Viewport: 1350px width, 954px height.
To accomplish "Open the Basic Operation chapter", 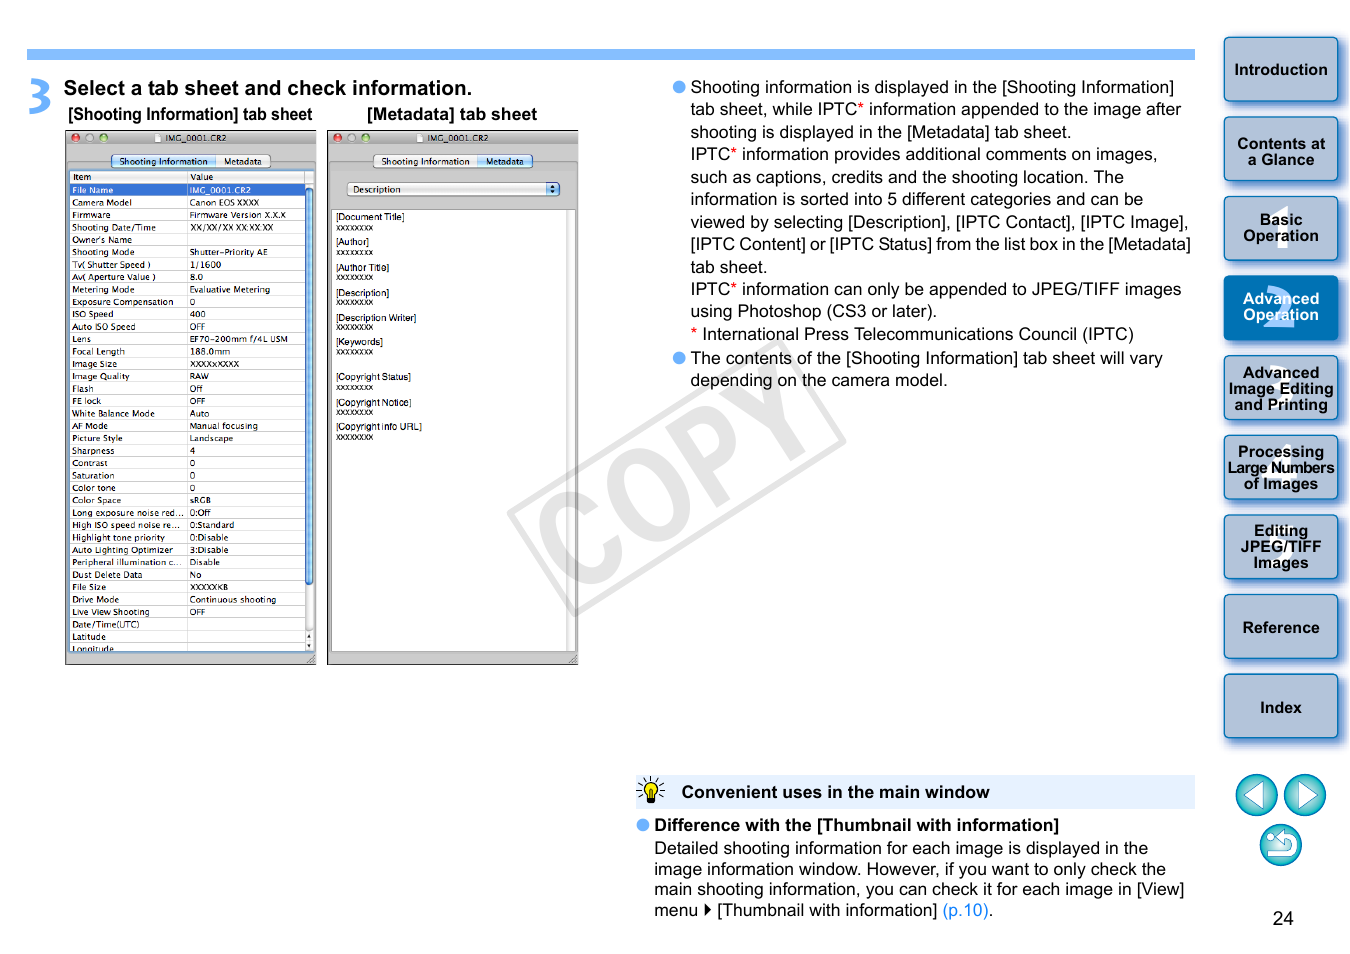I will coord(1280,228).
